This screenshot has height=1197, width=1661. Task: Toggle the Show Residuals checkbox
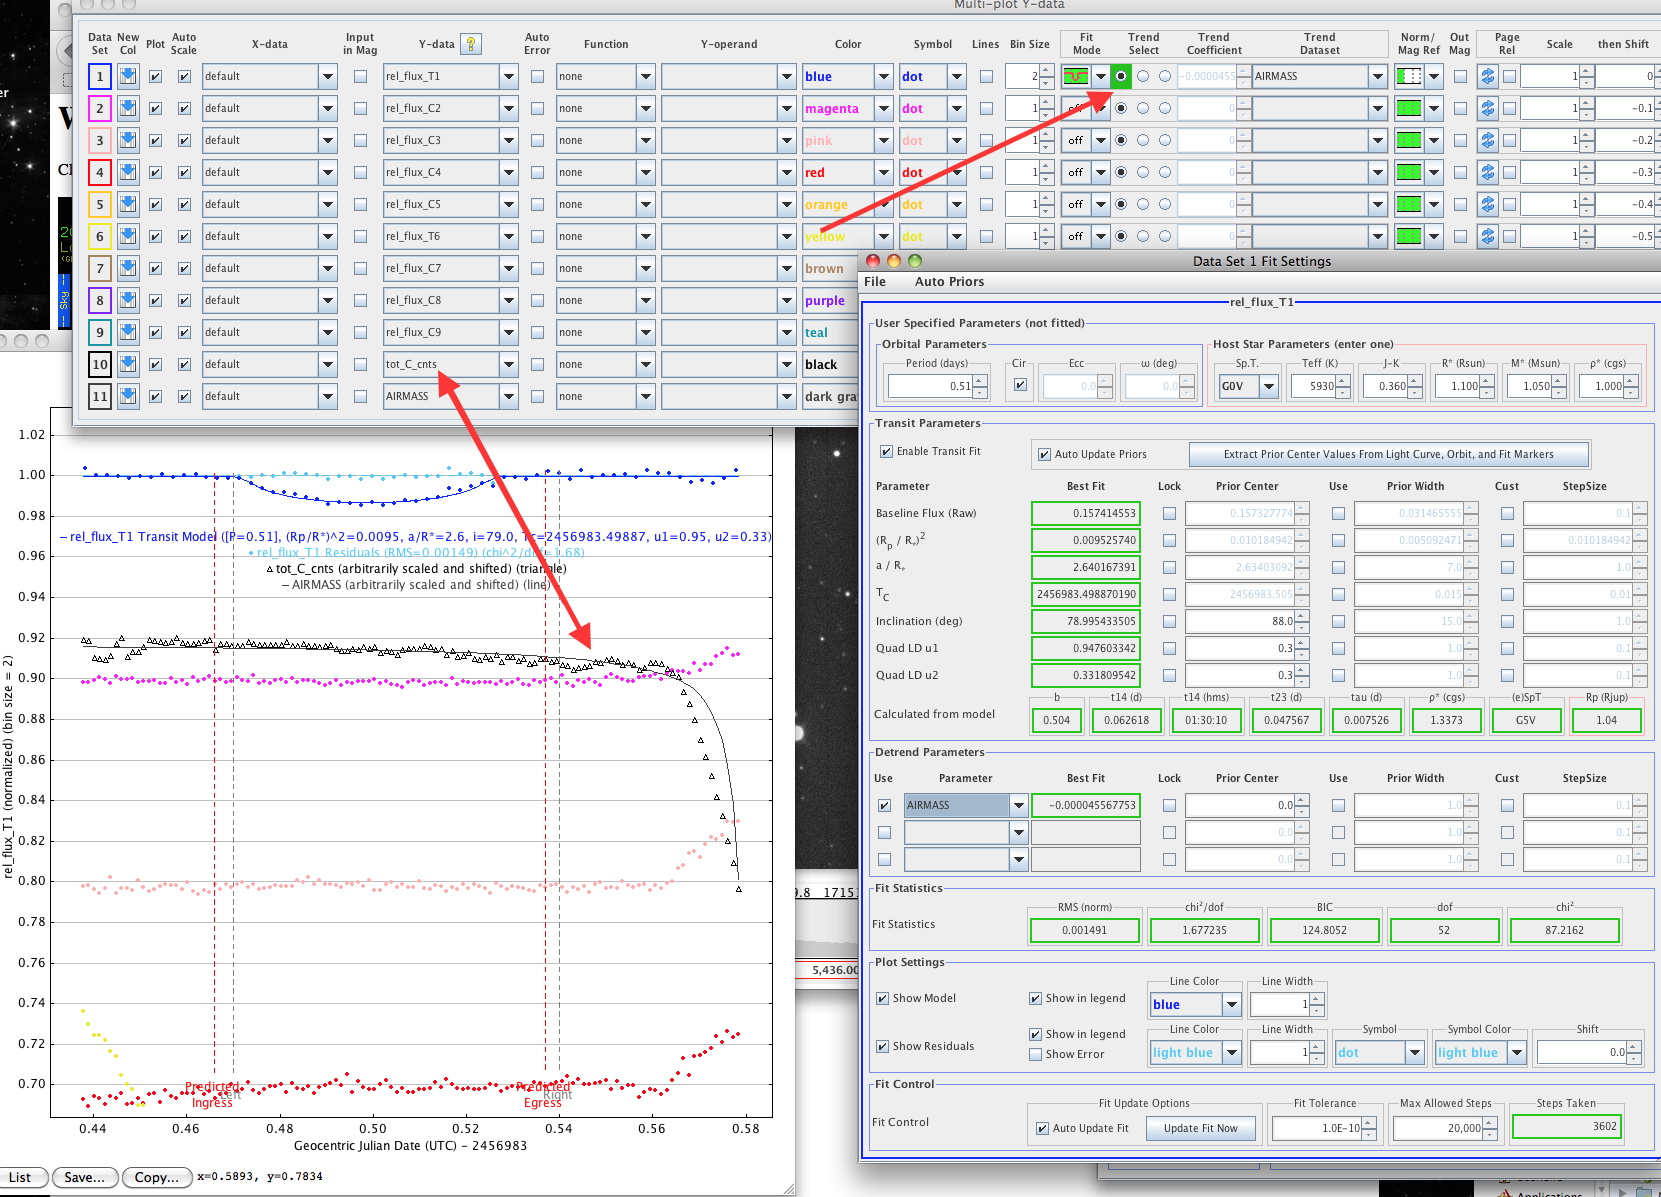tap(883, 1046)
